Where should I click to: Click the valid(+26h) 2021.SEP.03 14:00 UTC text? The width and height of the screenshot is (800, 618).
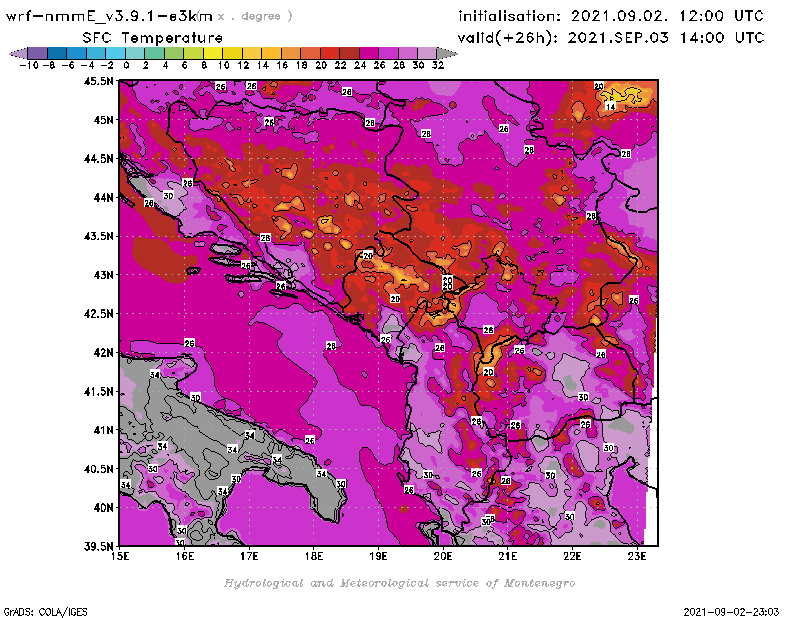pos(611,38)
